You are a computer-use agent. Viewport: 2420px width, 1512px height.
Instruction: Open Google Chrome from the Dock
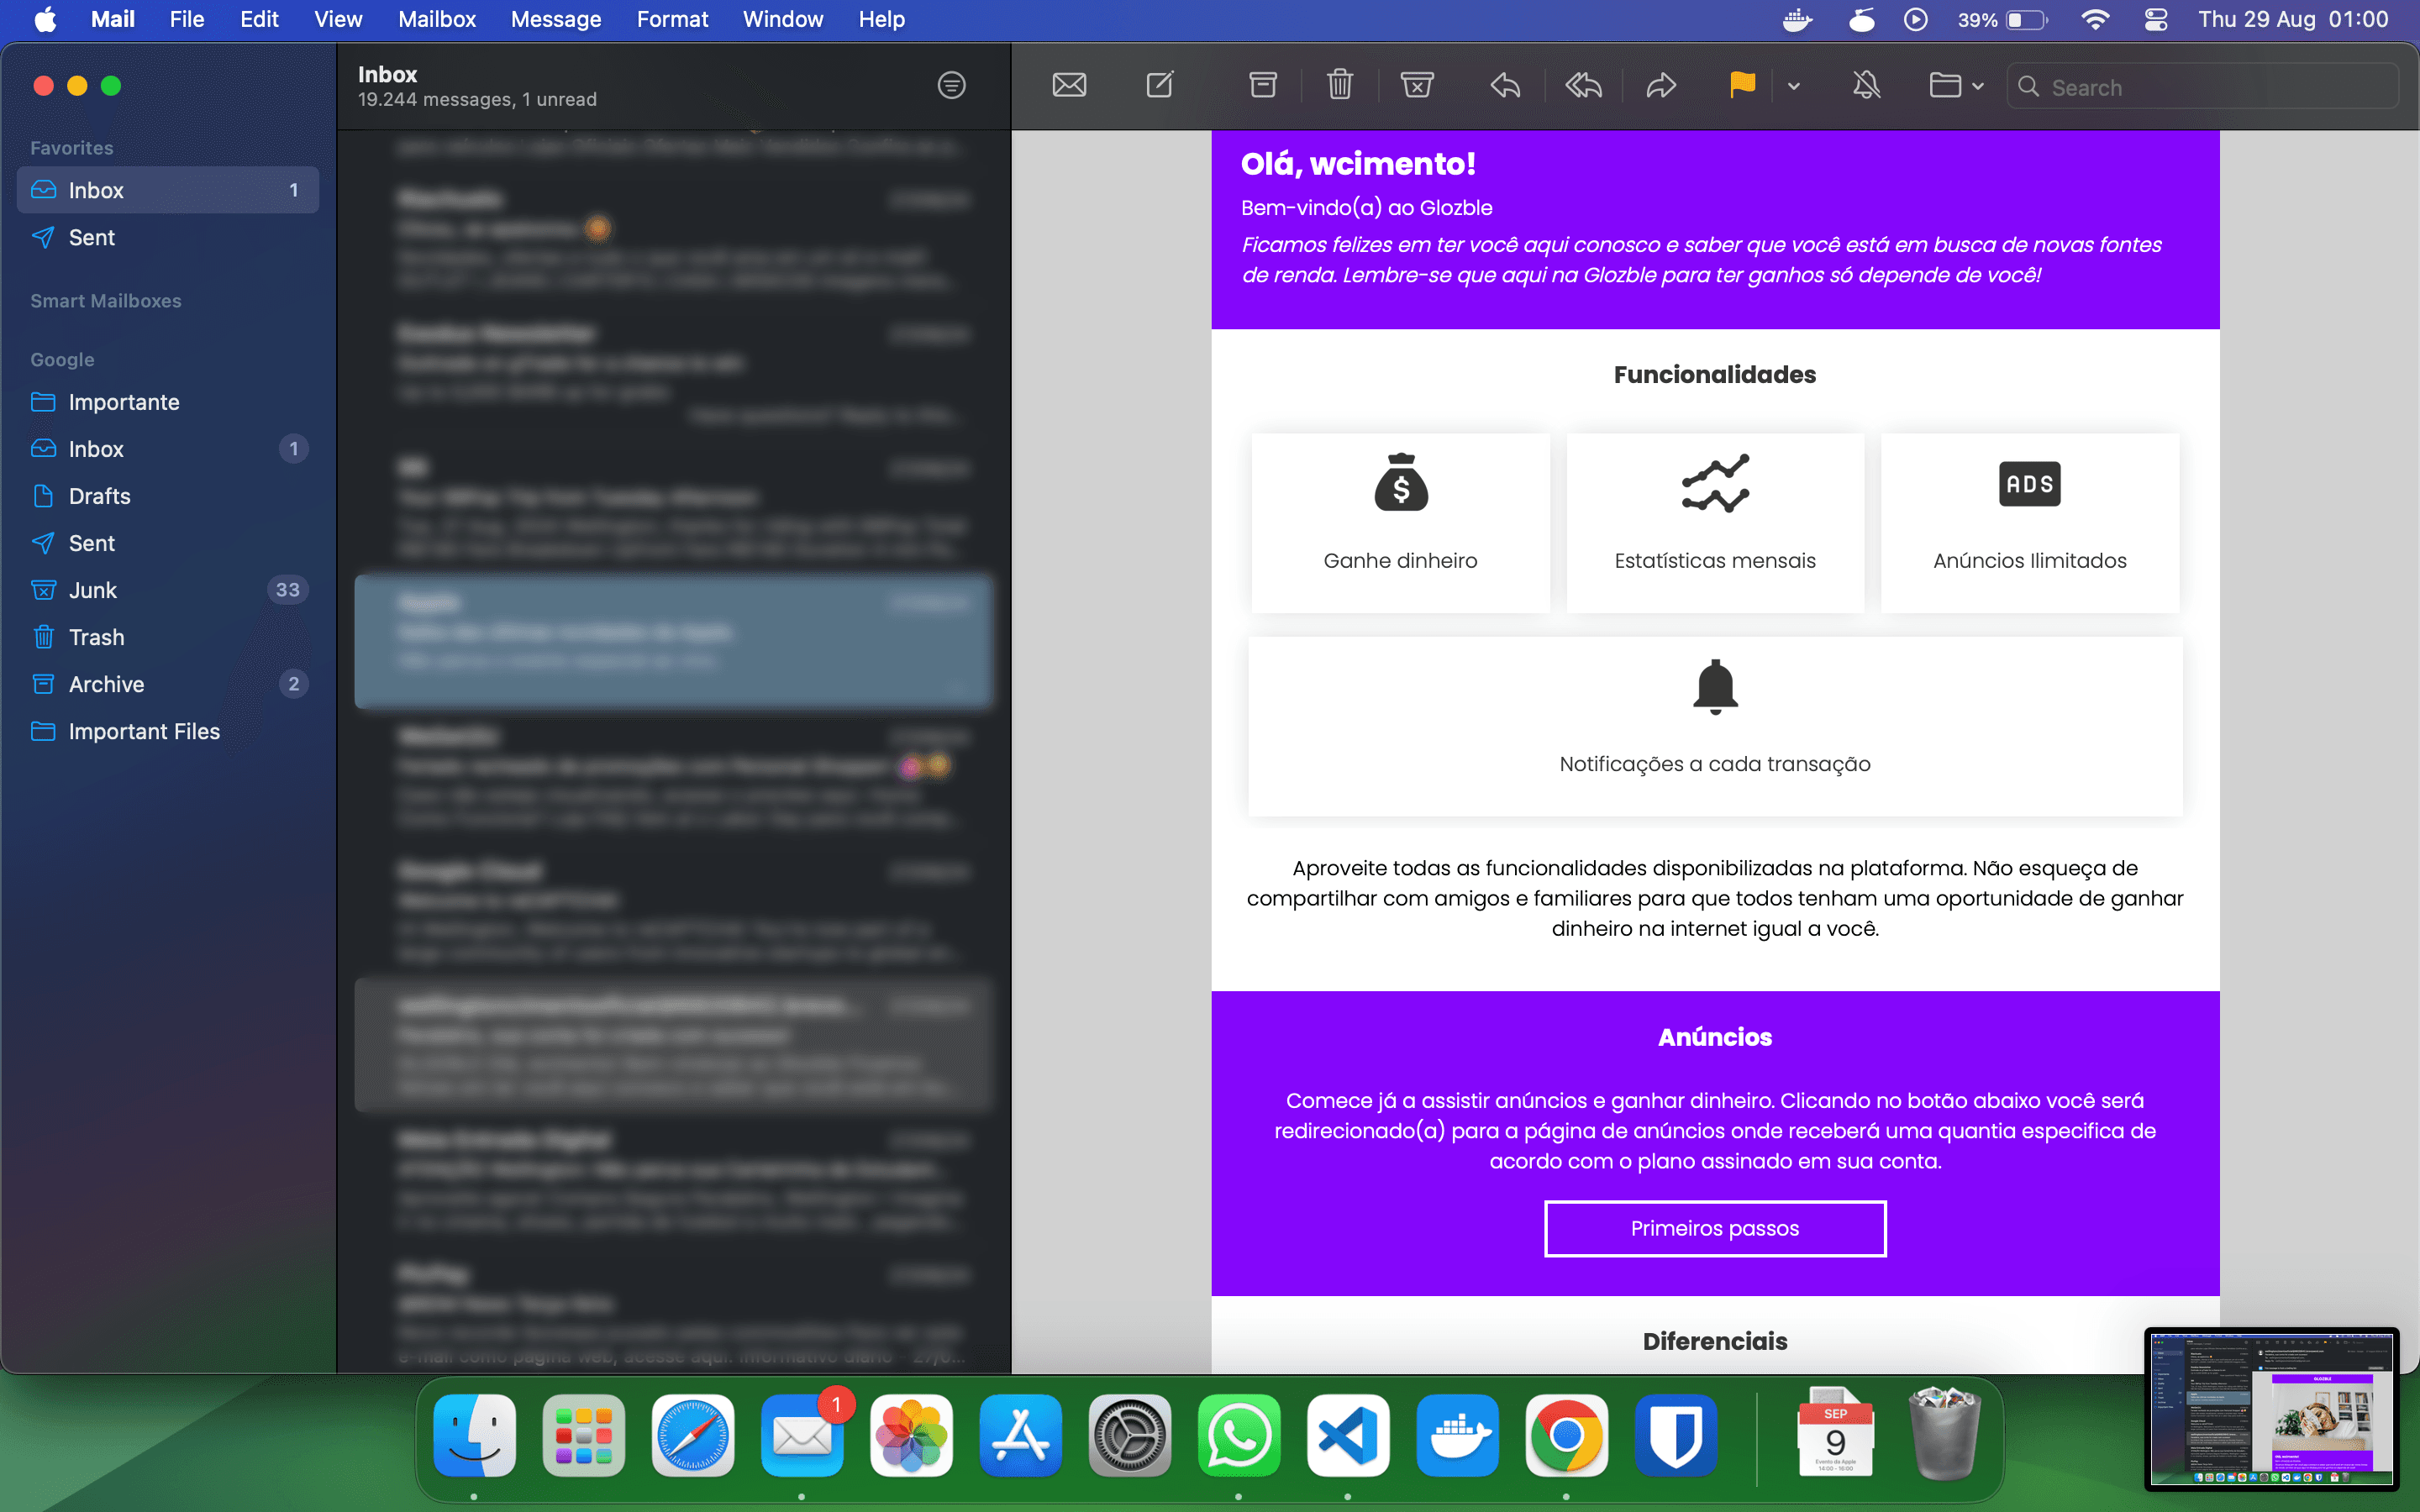click(x=1566, y=1436)
